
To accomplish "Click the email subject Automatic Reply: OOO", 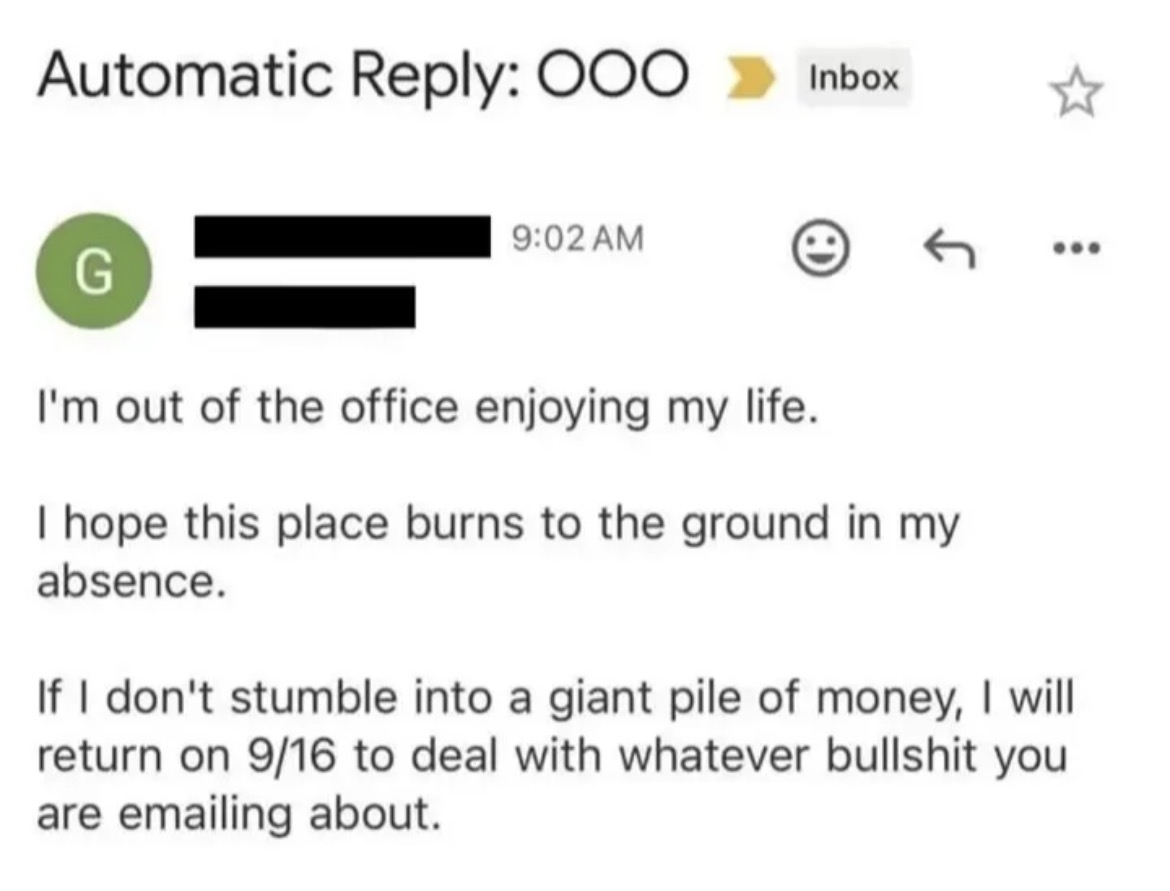I will 363,75.
